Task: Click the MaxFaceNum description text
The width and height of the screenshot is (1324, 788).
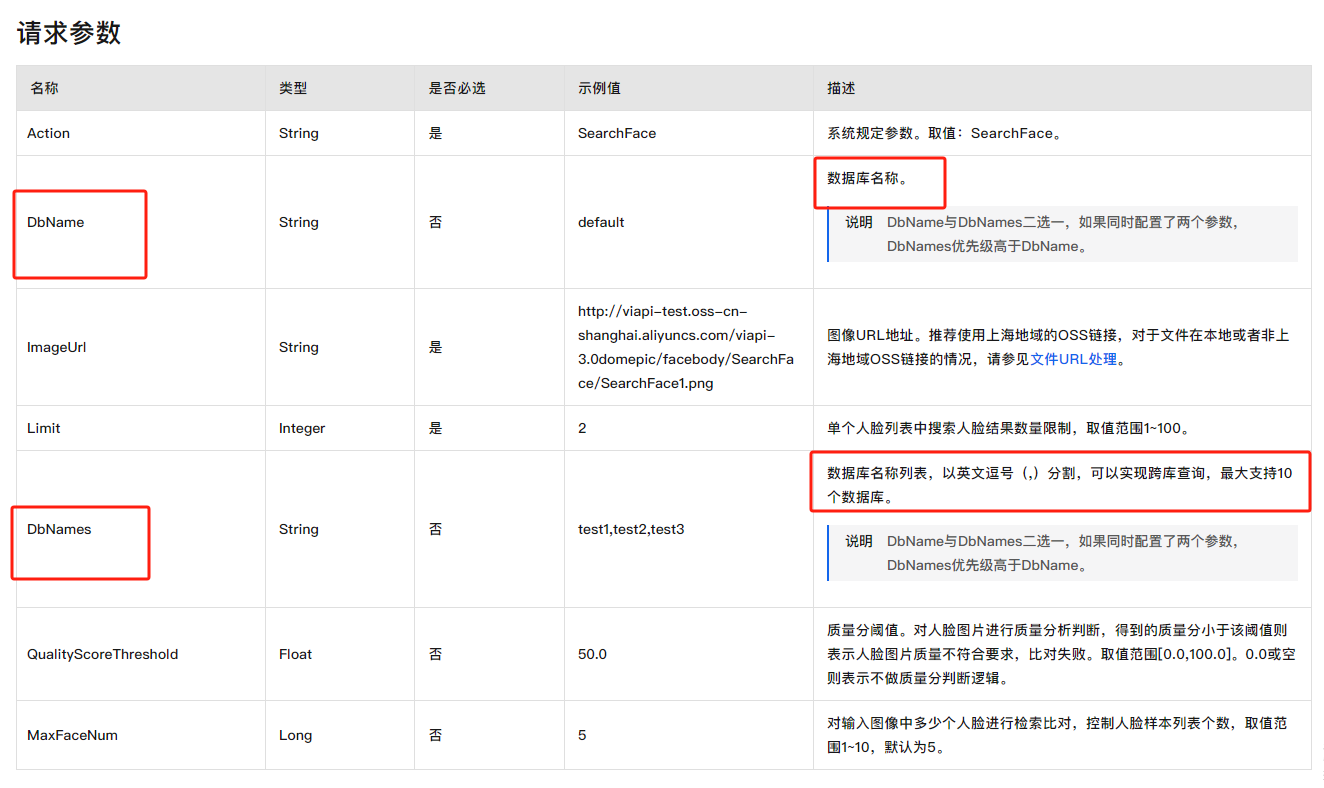Action: (1057, 735)
